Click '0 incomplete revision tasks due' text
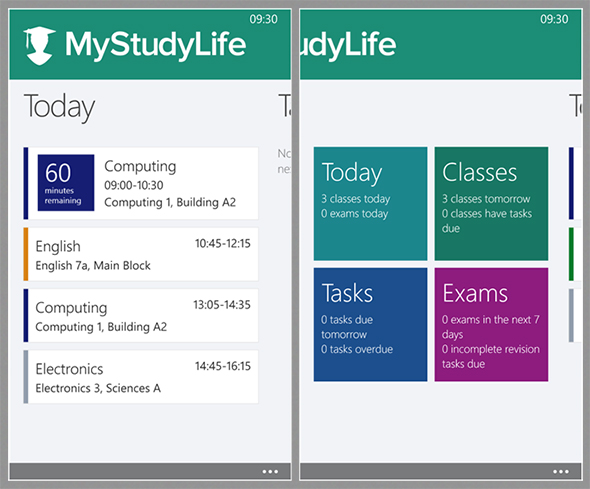This screenshot has width=590, height=489. tap(491, 357)
